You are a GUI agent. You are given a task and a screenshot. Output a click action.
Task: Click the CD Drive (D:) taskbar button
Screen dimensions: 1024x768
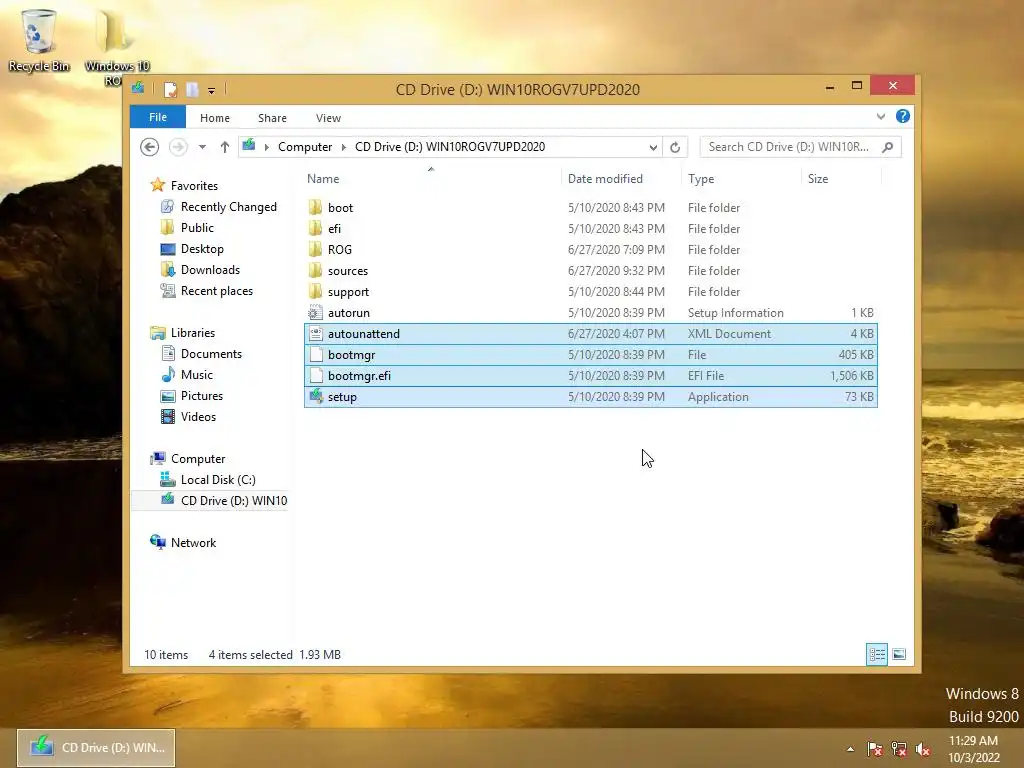click(x=96, y=748)
